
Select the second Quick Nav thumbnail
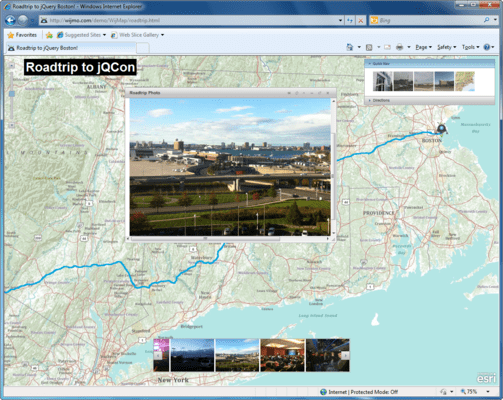pos(403,81)
